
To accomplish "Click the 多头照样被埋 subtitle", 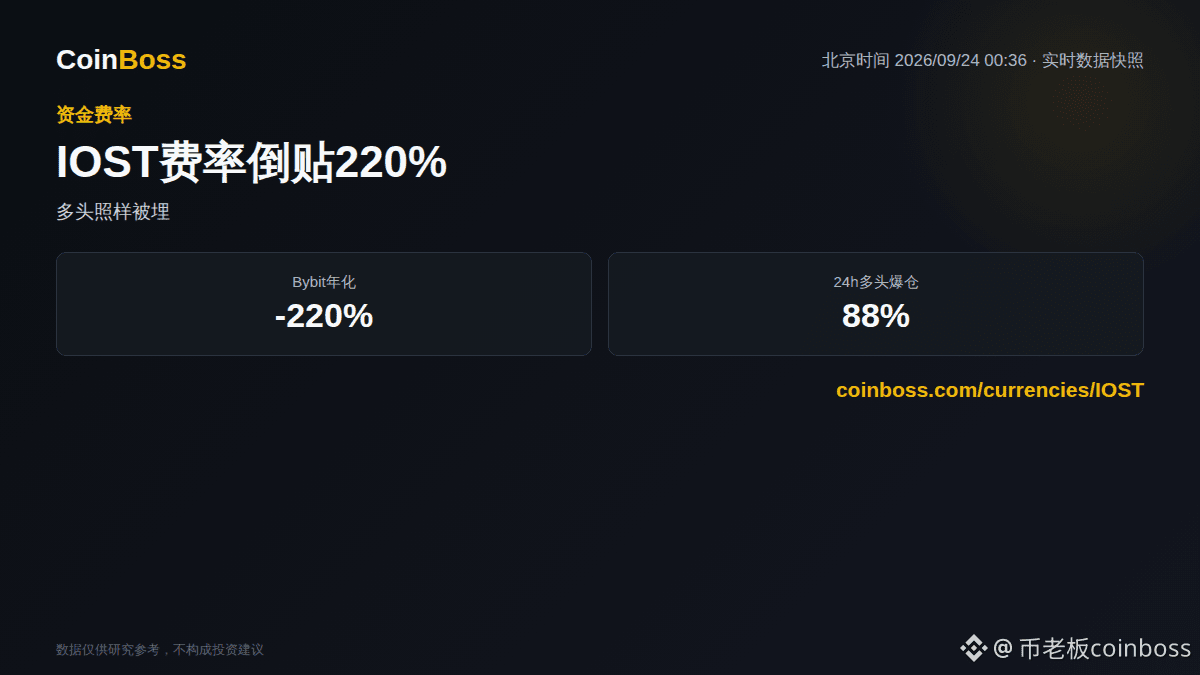I will [x=113, y=212].
